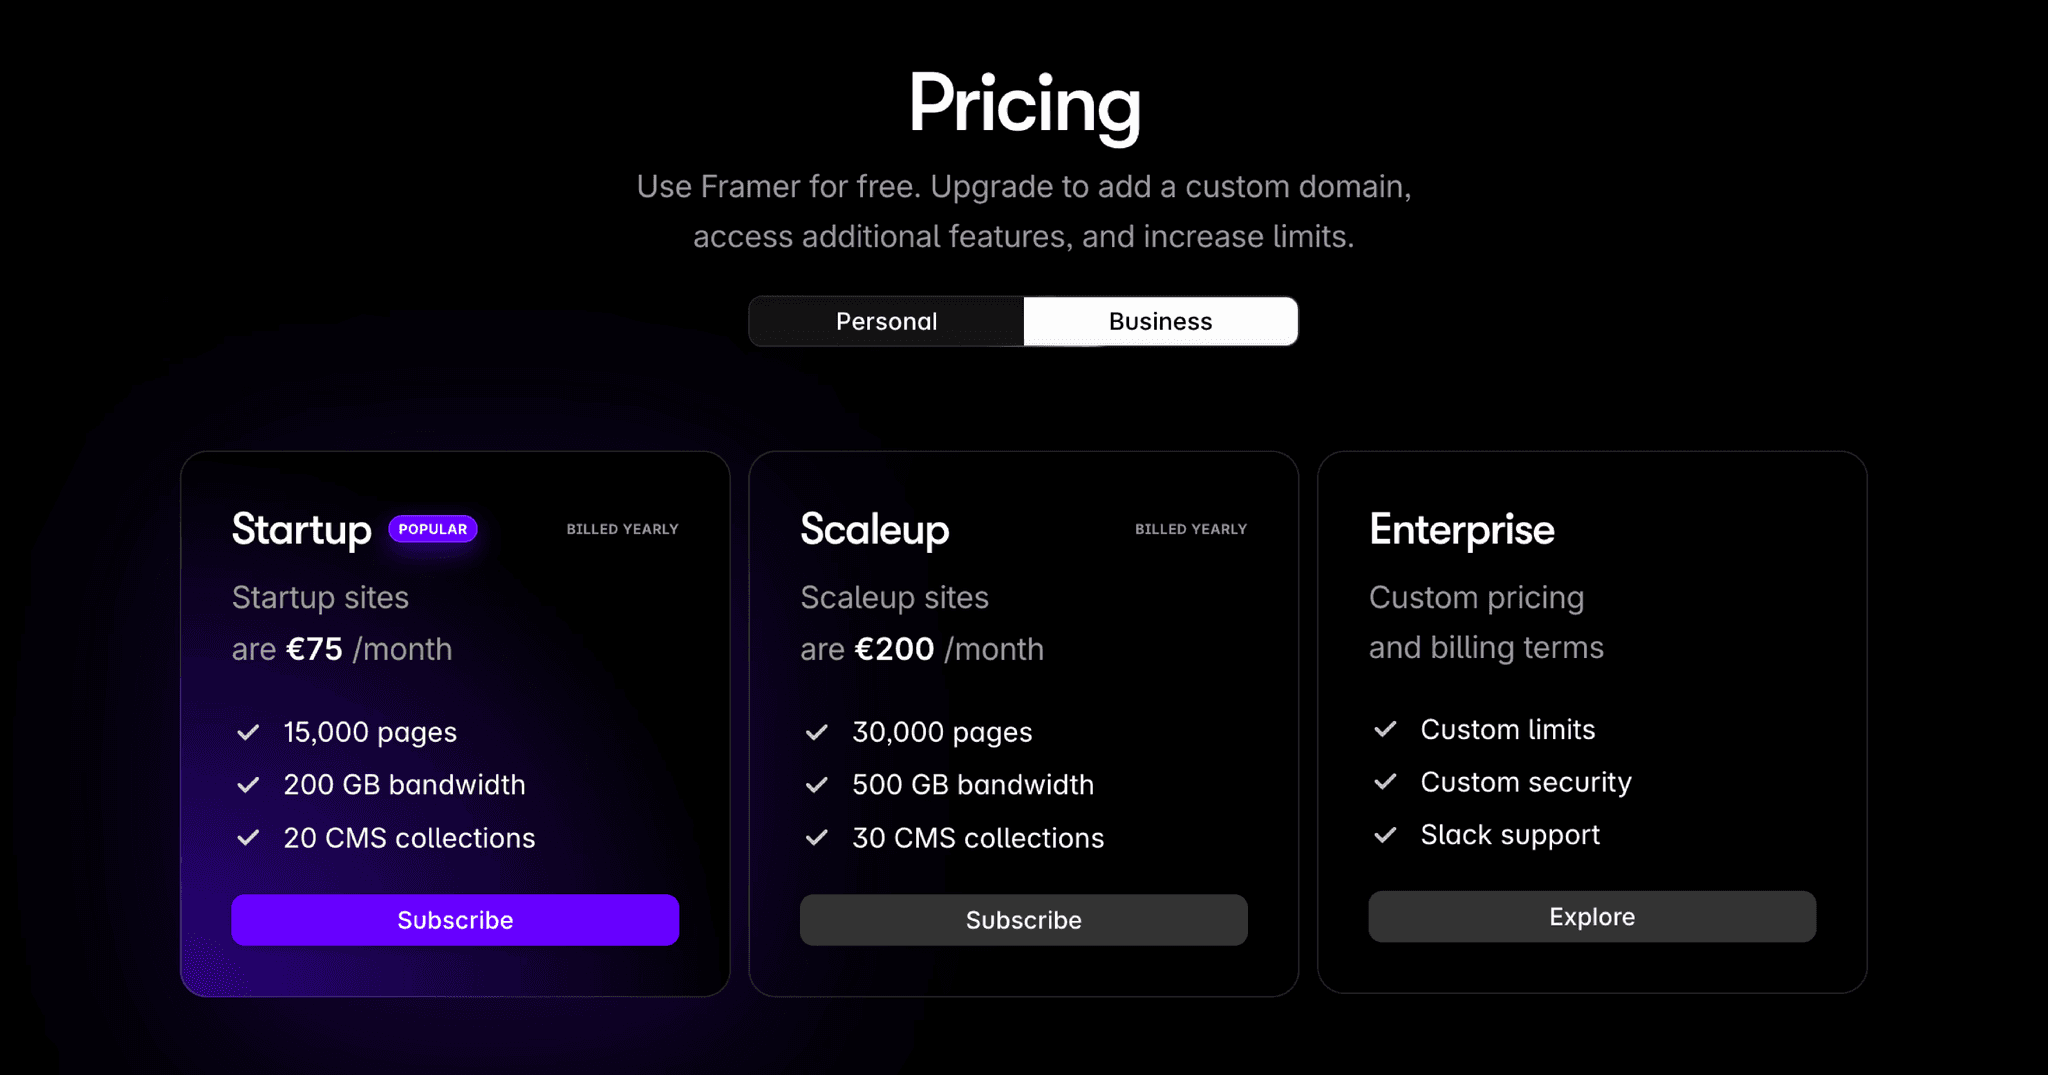
Task: Click the checkmark beside 500 GB bandwidth
Action: (817, 785)
